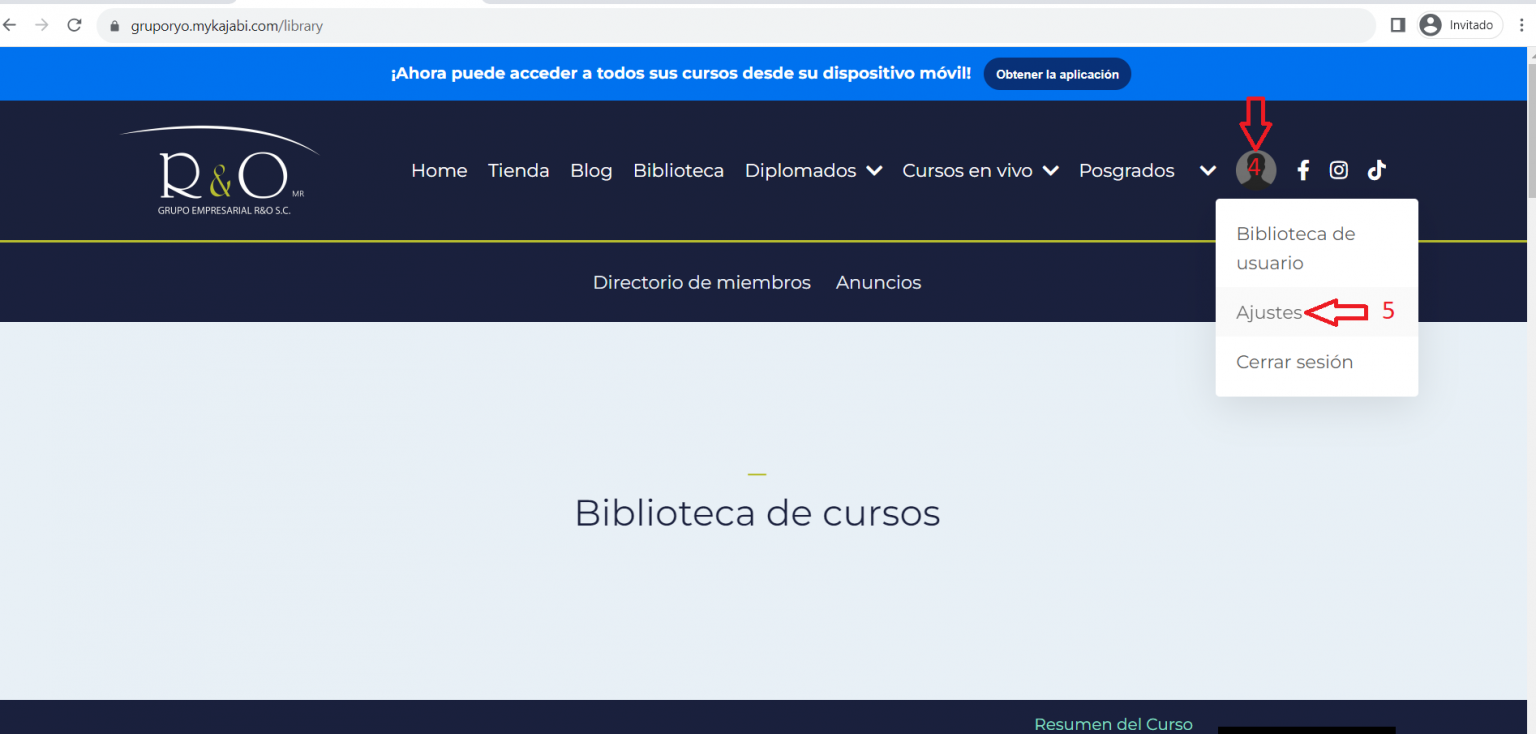This screenshot has width=1536, height=734.
Task: Reload the page with browser refresh icon
Action: point(74,26)
